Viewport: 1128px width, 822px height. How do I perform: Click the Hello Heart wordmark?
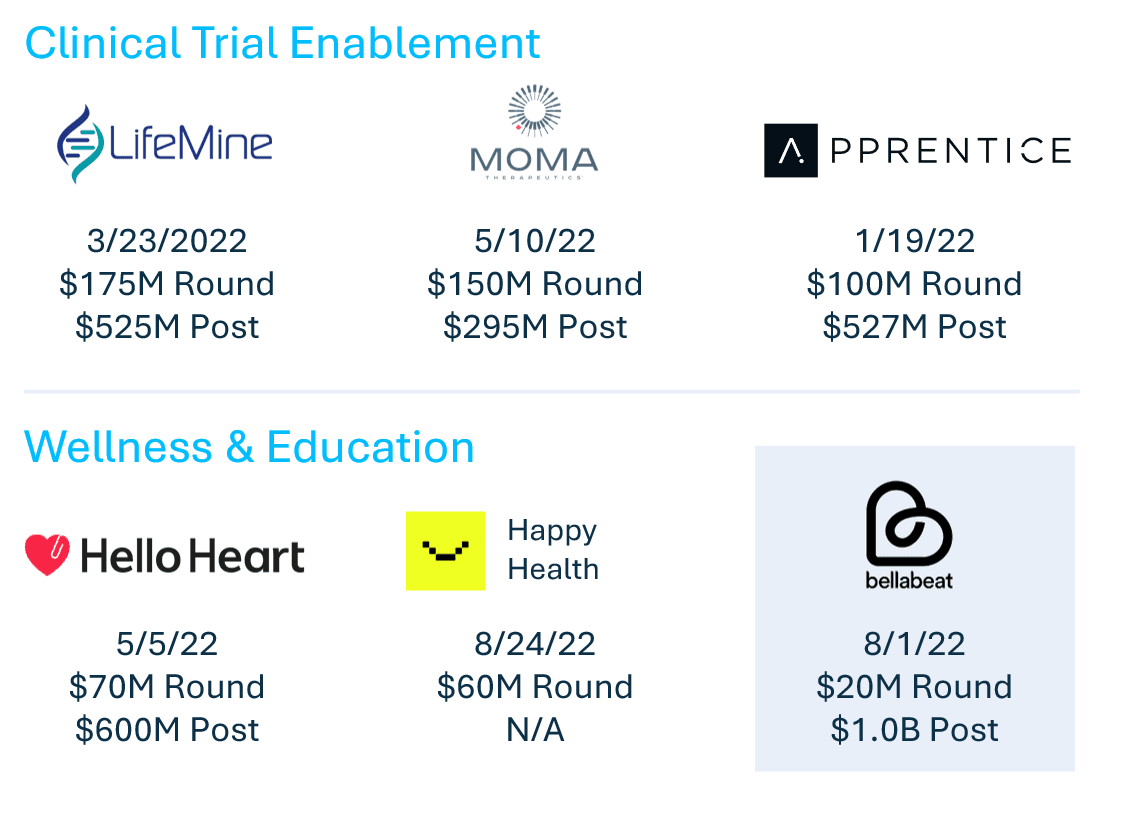(192, 556)
